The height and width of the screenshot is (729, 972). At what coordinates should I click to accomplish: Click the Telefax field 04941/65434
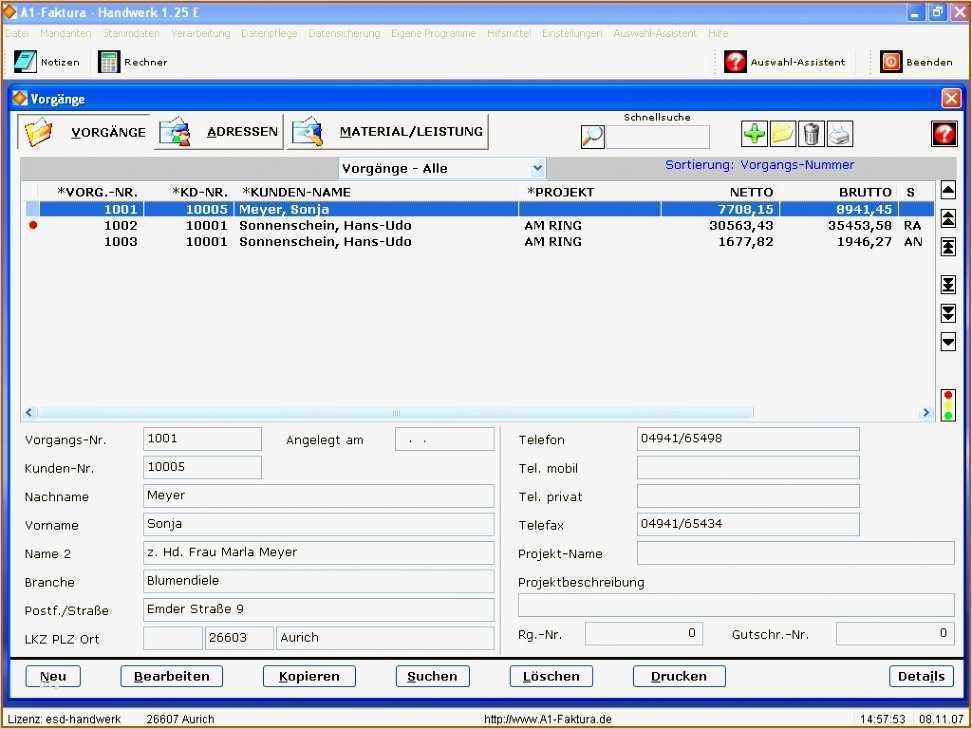[748, 524]
